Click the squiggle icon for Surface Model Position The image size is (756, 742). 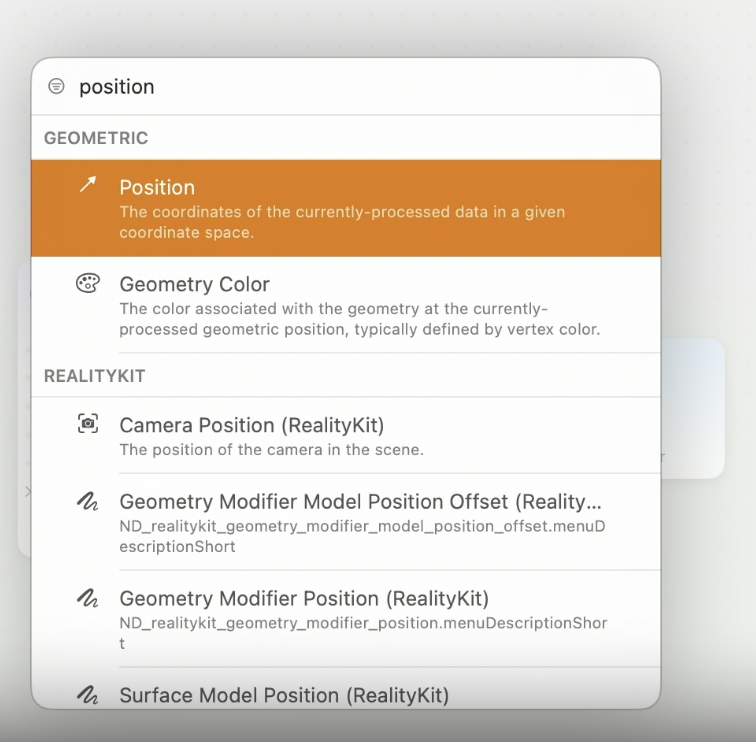88,695
